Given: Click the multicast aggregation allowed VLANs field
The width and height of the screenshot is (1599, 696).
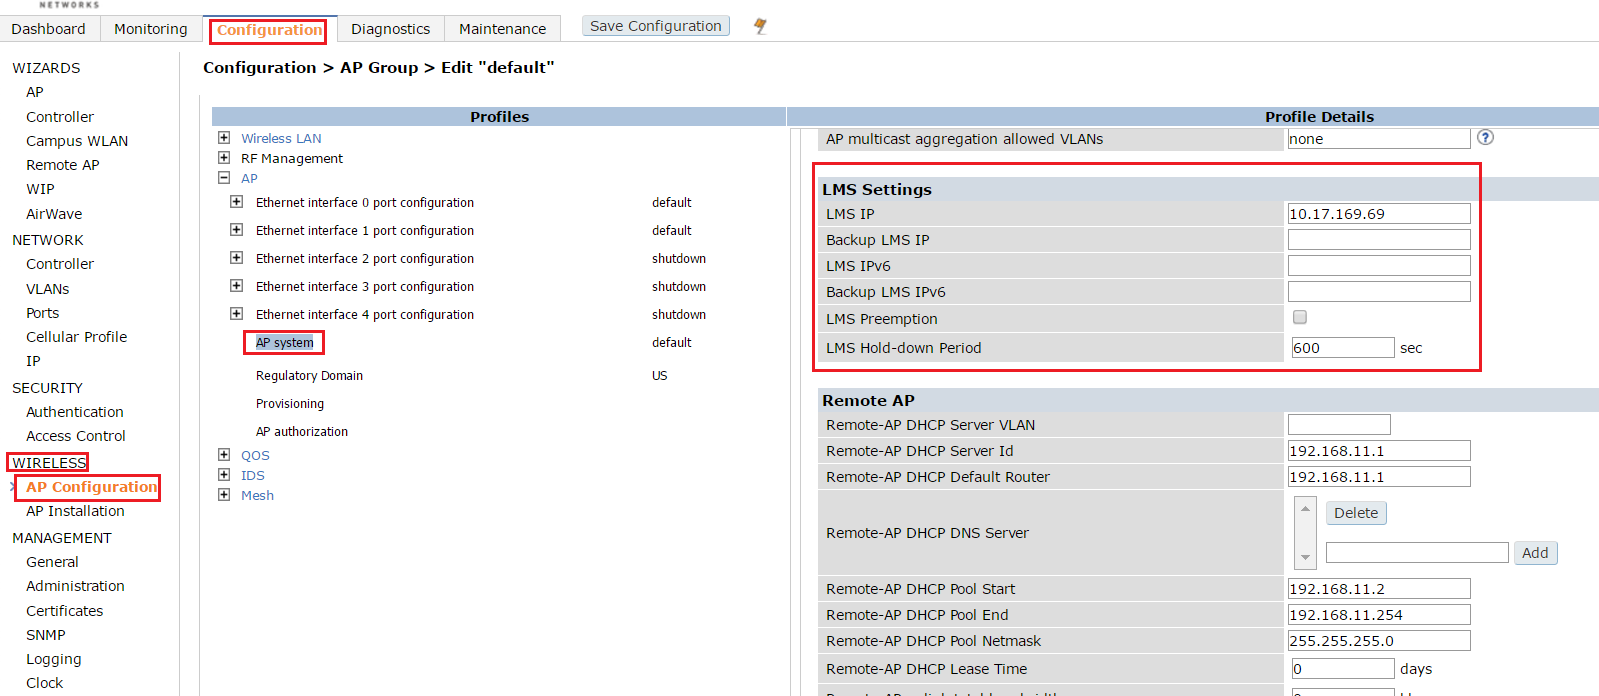Looking at the screenshot, I should pyautogui.click(x=1379, y=139).
